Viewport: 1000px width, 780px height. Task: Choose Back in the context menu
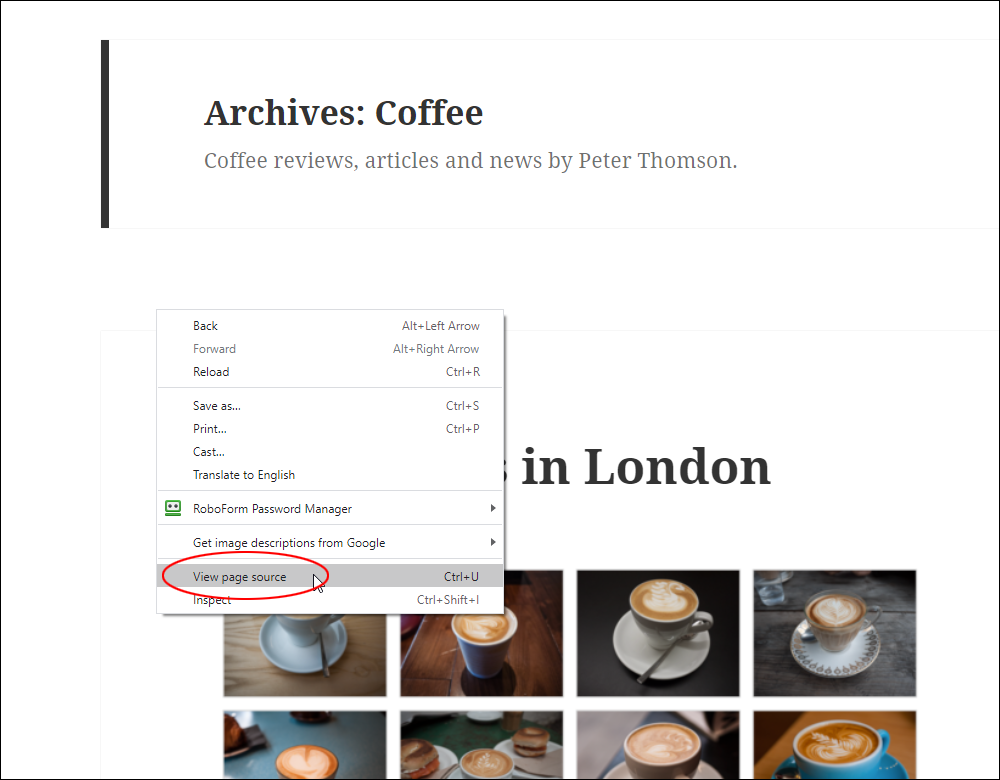[x=330, y=326]
